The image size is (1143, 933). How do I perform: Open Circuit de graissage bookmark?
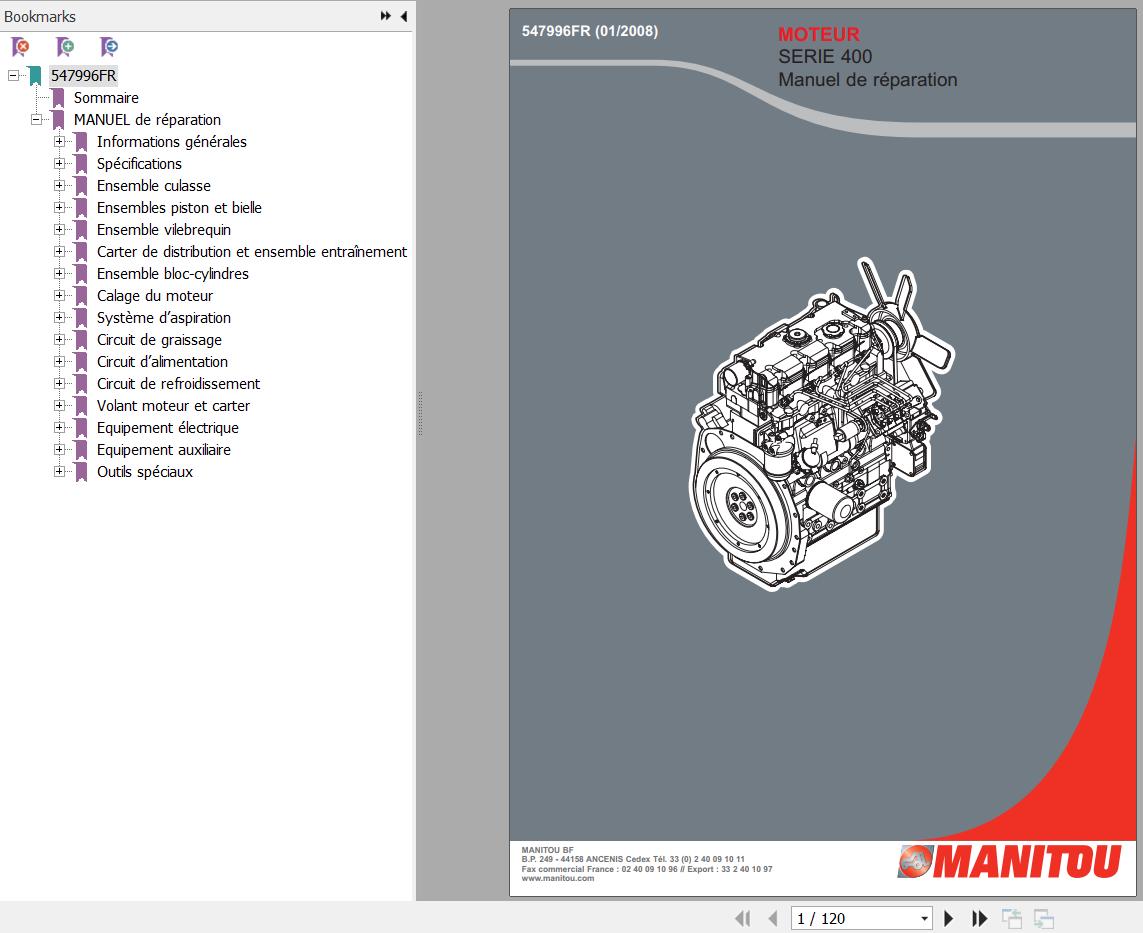[x=159, y=340]
